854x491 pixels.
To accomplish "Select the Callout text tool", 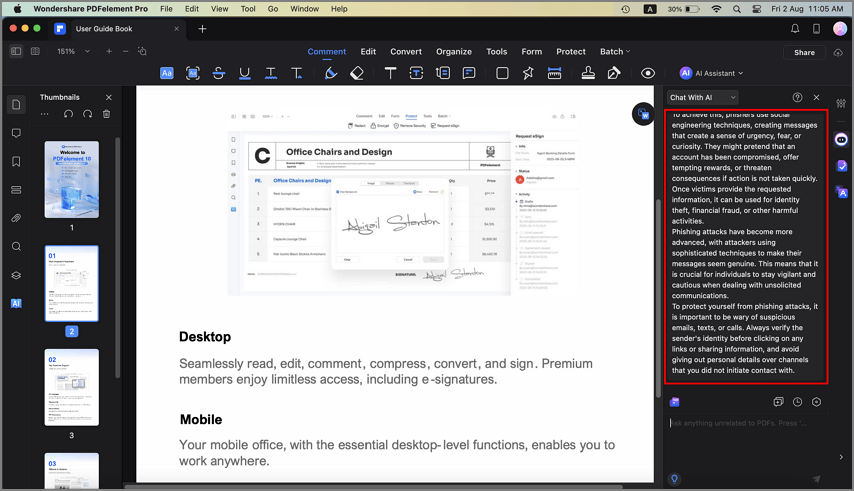I will (x=443, y=73).
